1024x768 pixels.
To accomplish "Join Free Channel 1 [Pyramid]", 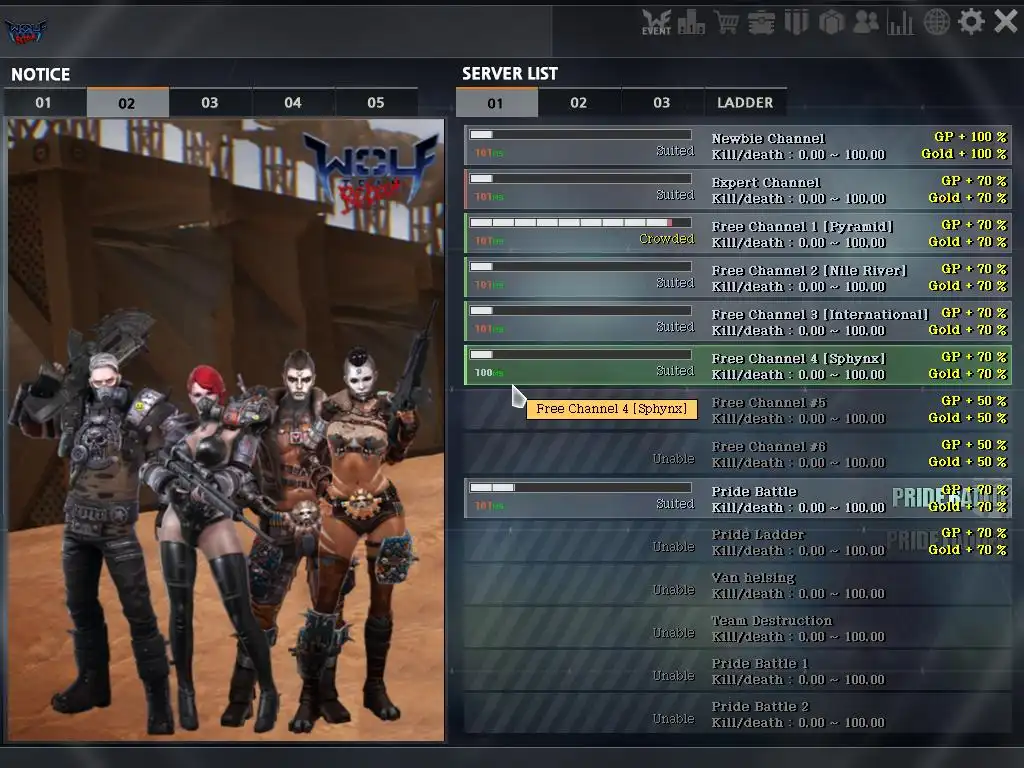I will [x=738, y=233].
